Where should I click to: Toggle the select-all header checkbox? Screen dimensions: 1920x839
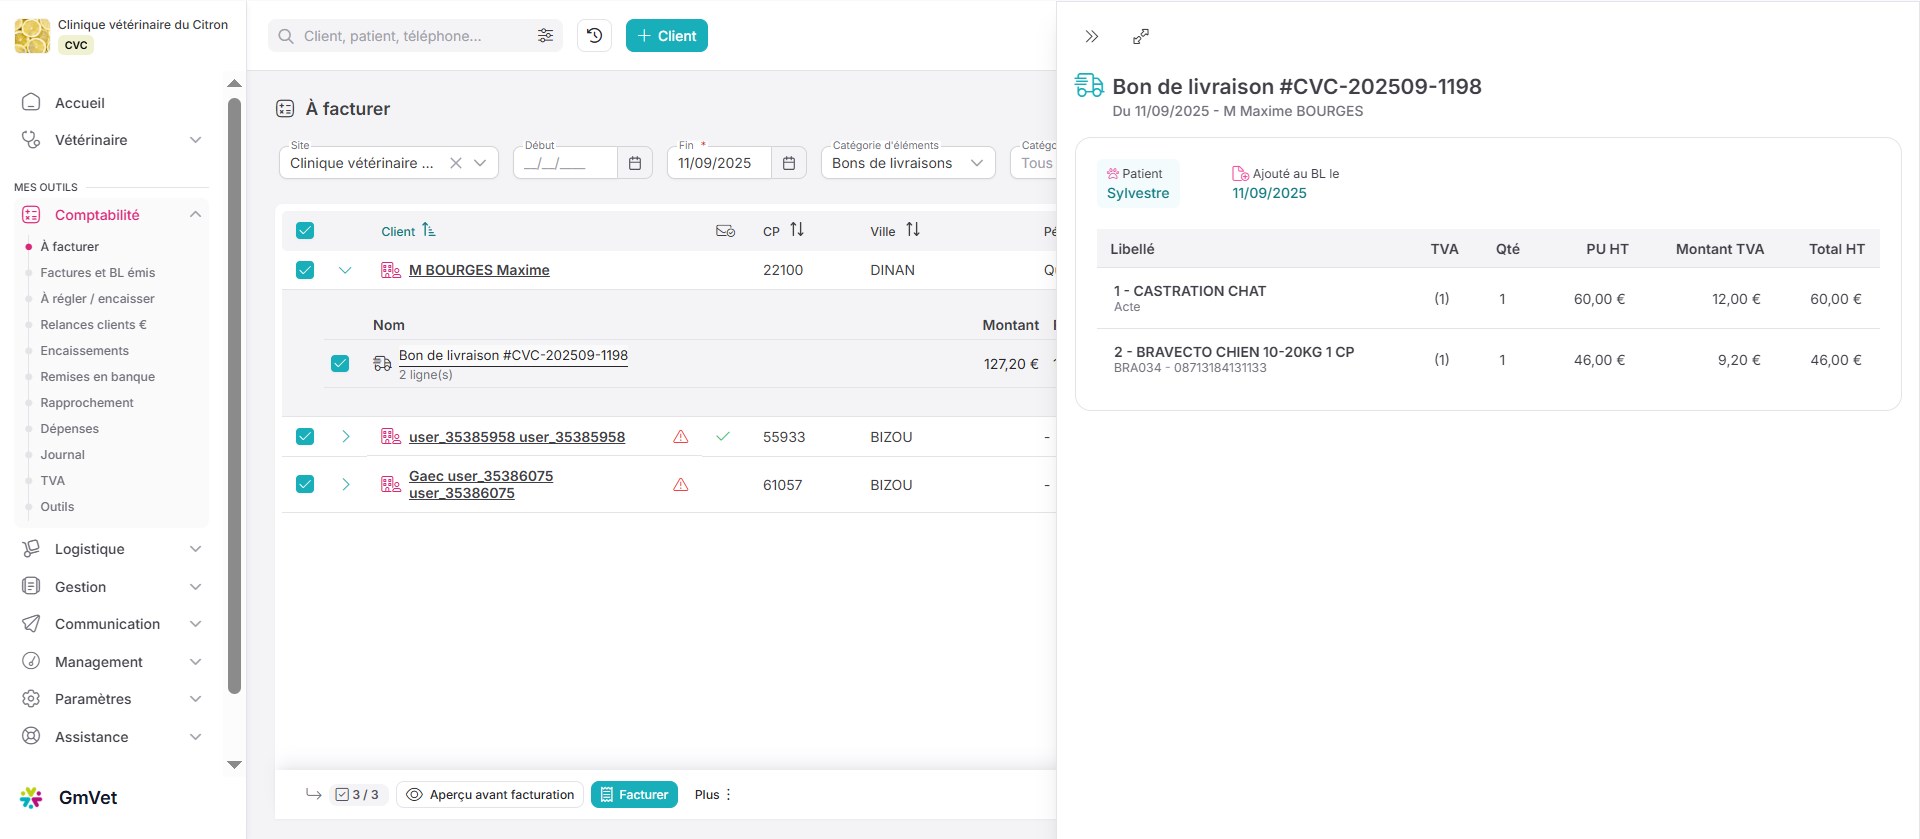305,231
